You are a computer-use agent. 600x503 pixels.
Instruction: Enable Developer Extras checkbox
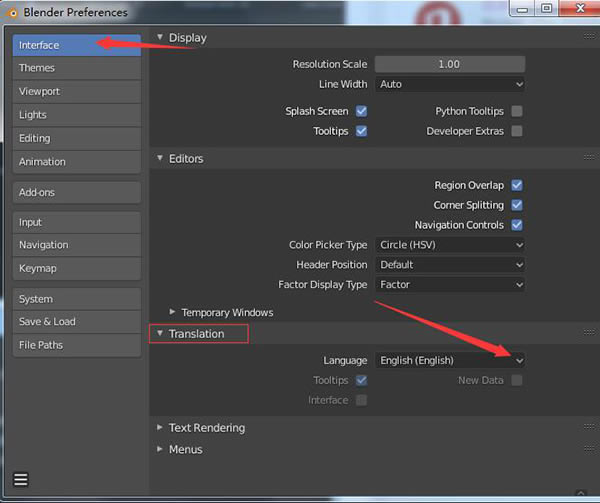[517, 131]
